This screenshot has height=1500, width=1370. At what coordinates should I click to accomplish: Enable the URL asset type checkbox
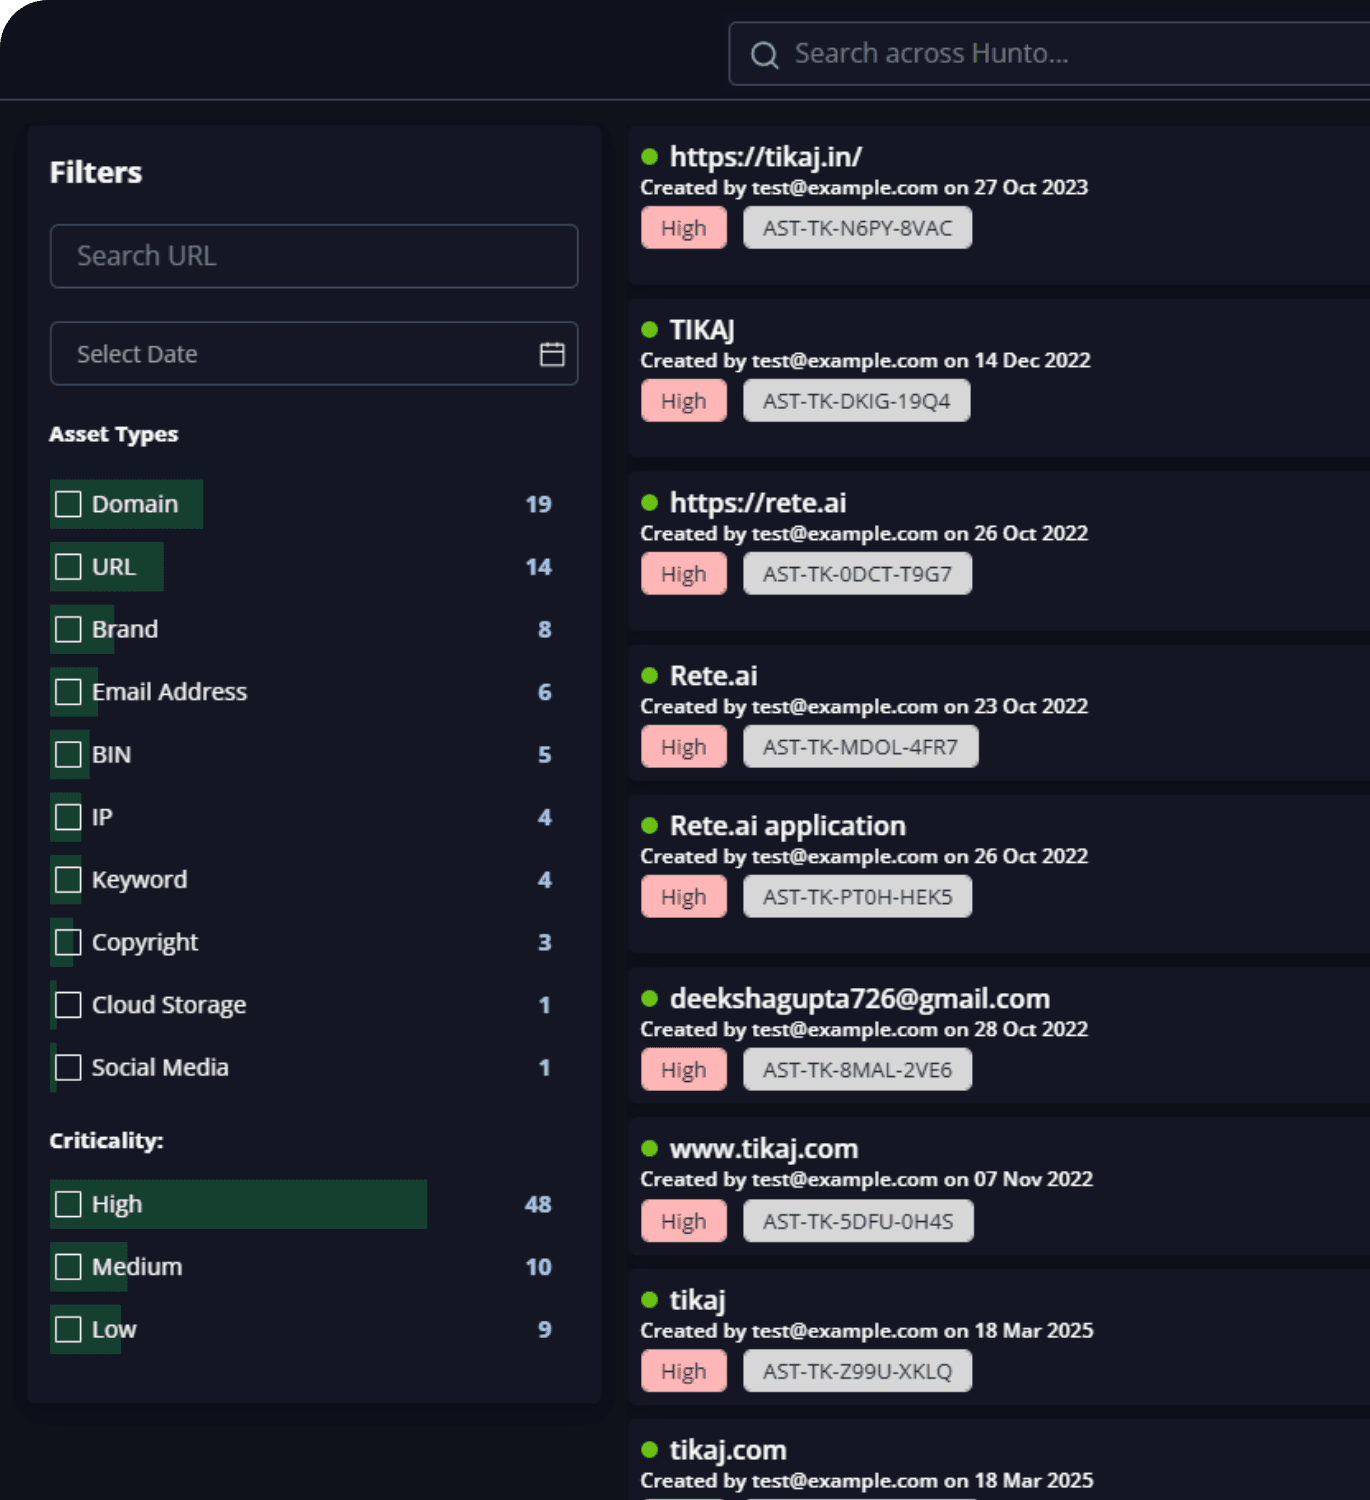tap(68, 567)
